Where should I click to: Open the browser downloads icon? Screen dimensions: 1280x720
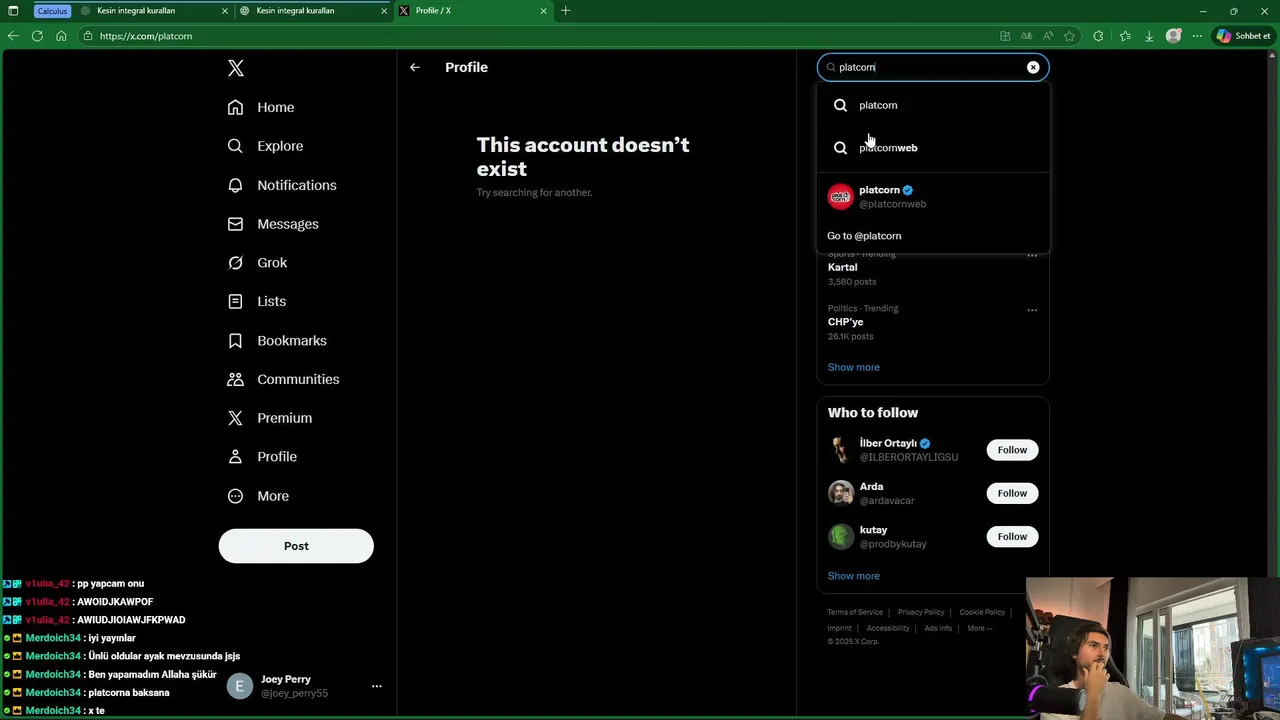pos(1149,36)
